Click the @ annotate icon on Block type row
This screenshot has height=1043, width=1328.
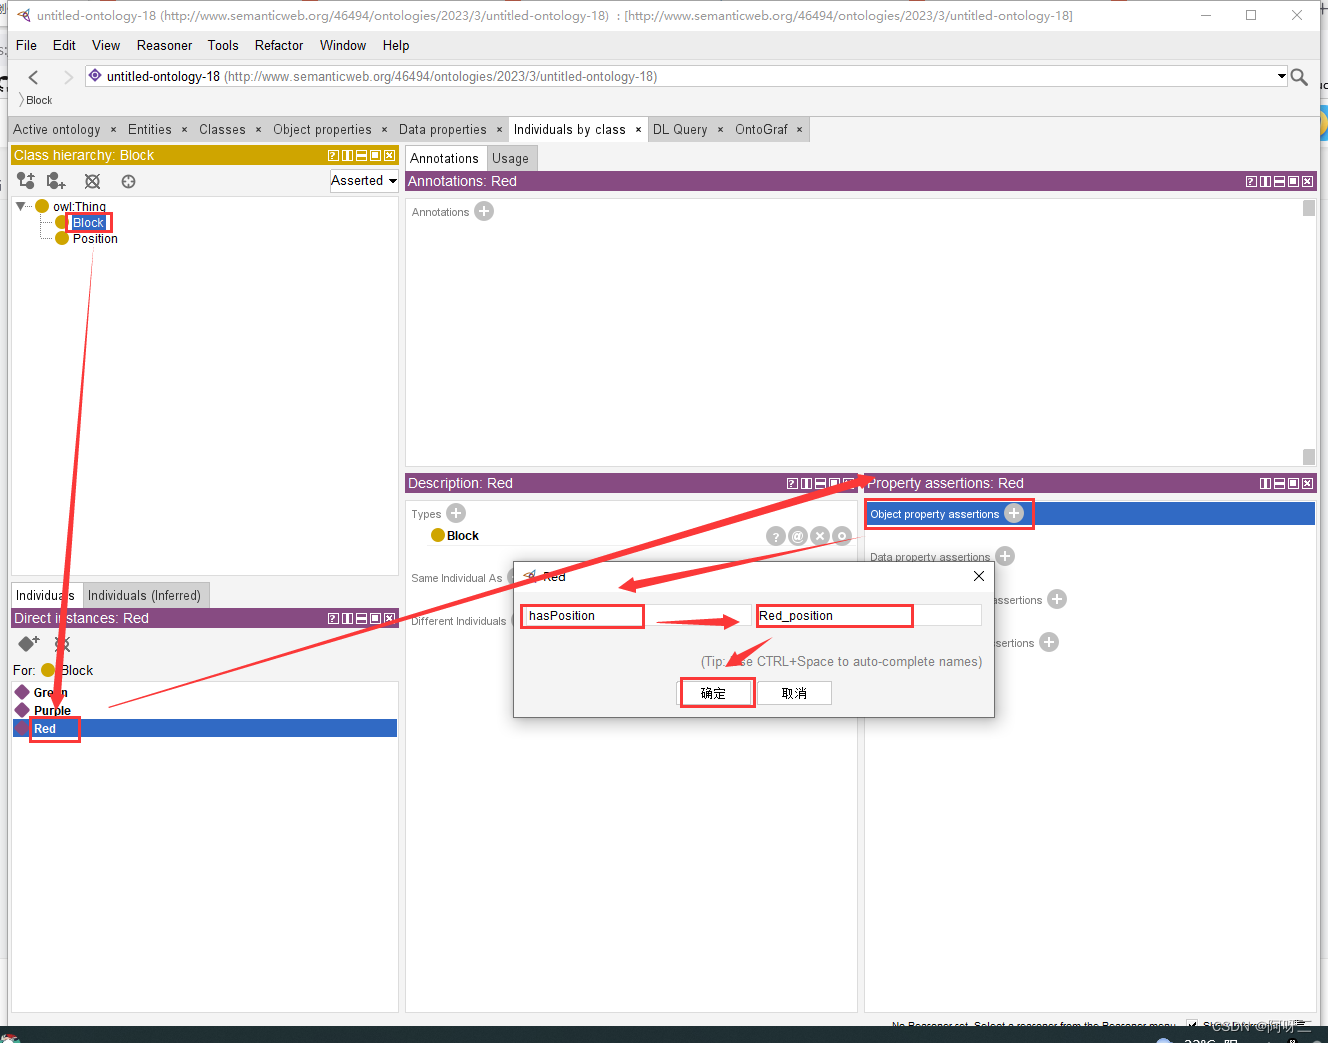(x=798, y=536)
